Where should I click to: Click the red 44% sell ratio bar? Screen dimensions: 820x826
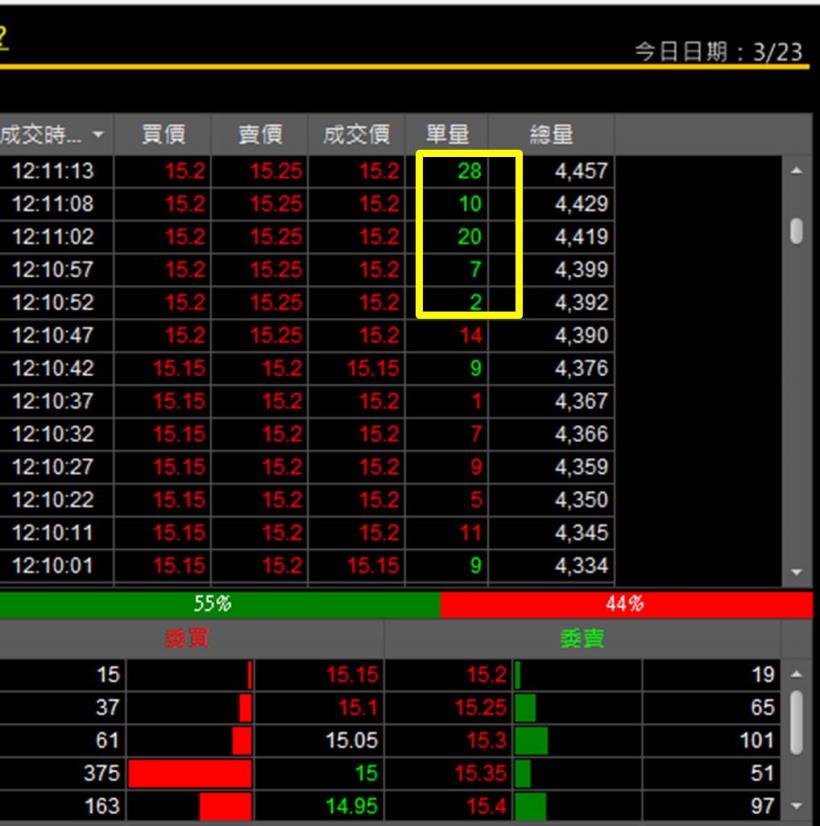[x=626, y=604]
